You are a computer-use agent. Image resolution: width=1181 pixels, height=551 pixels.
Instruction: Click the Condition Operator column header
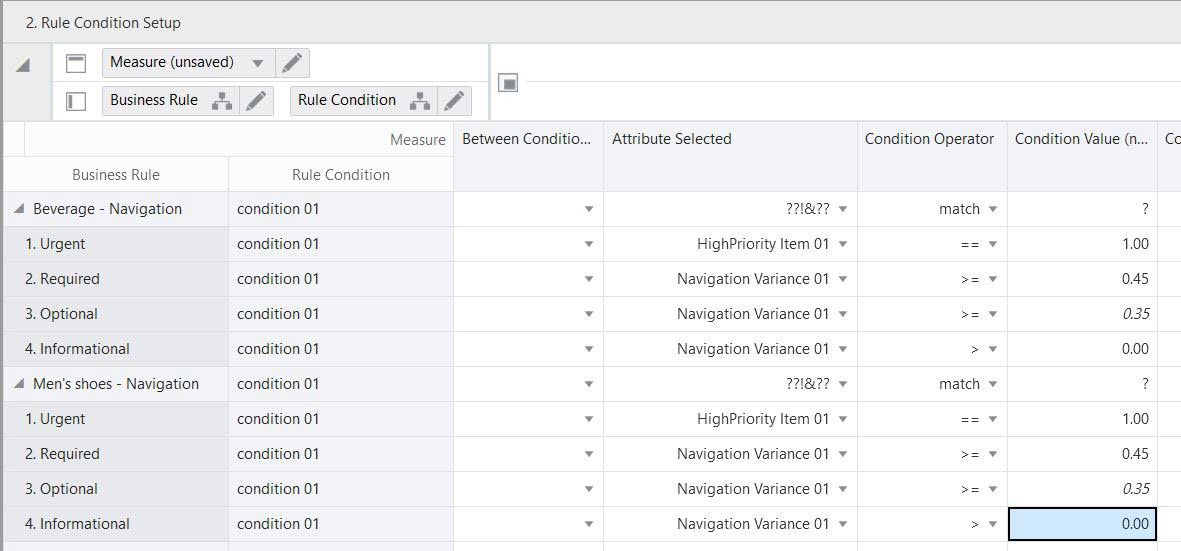pyautogui.click(x=929, y=139)
